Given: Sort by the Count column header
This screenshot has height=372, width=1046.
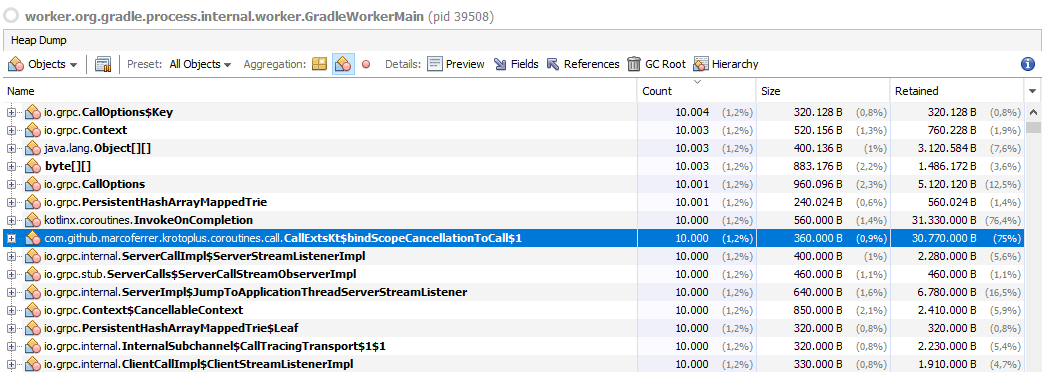Looking at the screenshot, I should coord(696,91).
